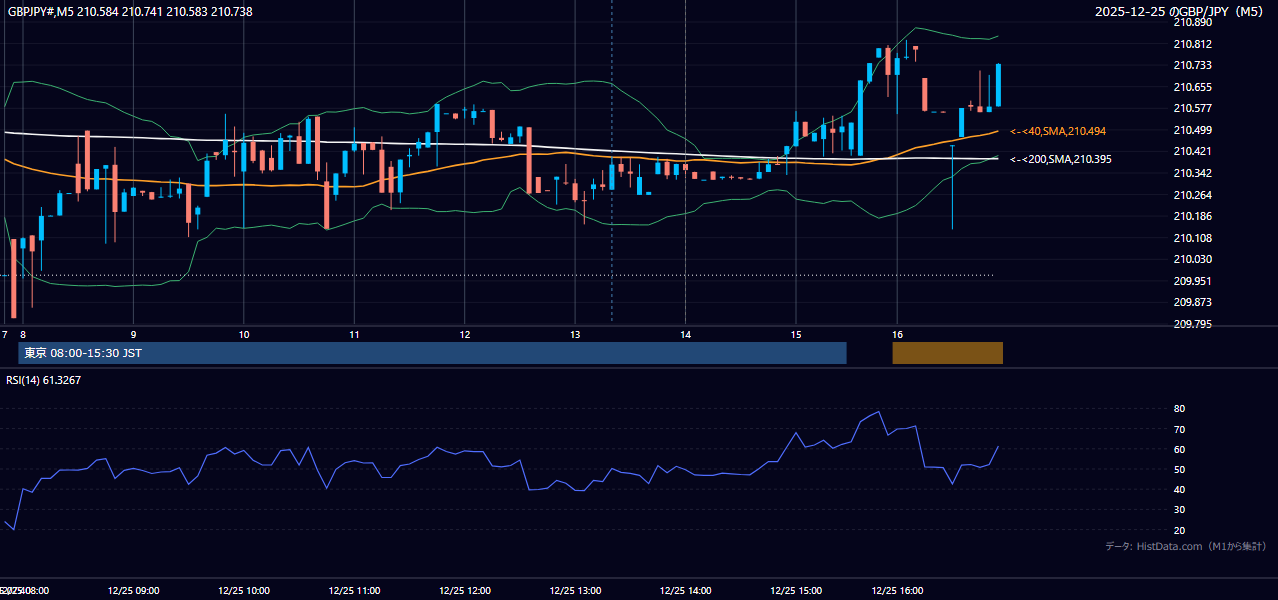Click price axis value 210.030

tap(1191, 259)
